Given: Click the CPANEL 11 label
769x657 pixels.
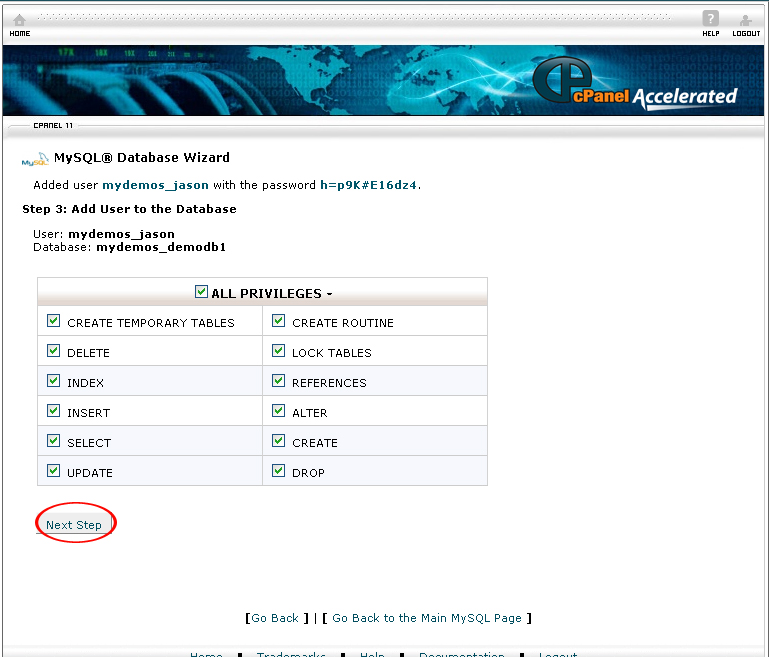Looking at the screenshot, I should click(x=53, y=126).
